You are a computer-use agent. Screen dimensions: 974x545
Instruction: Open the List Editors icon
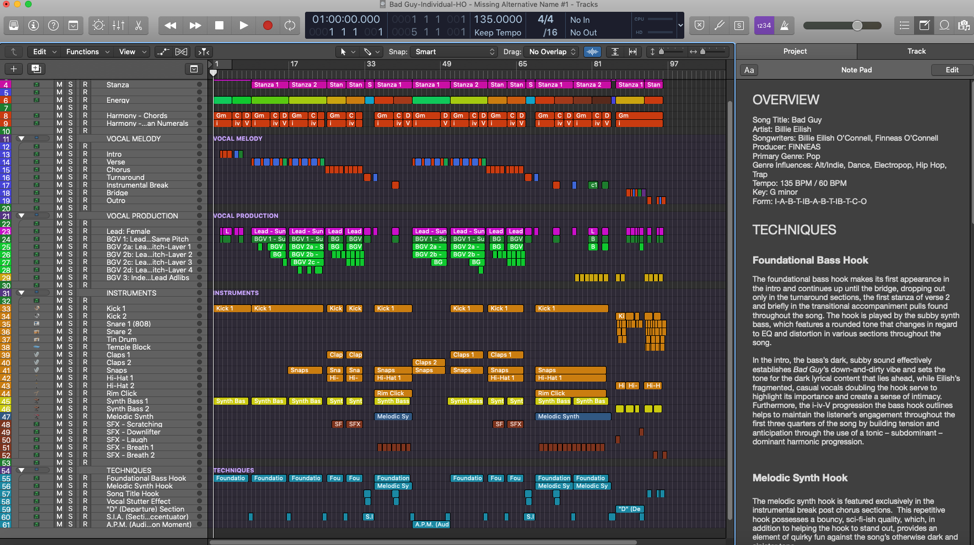click(x=904, y=25)
